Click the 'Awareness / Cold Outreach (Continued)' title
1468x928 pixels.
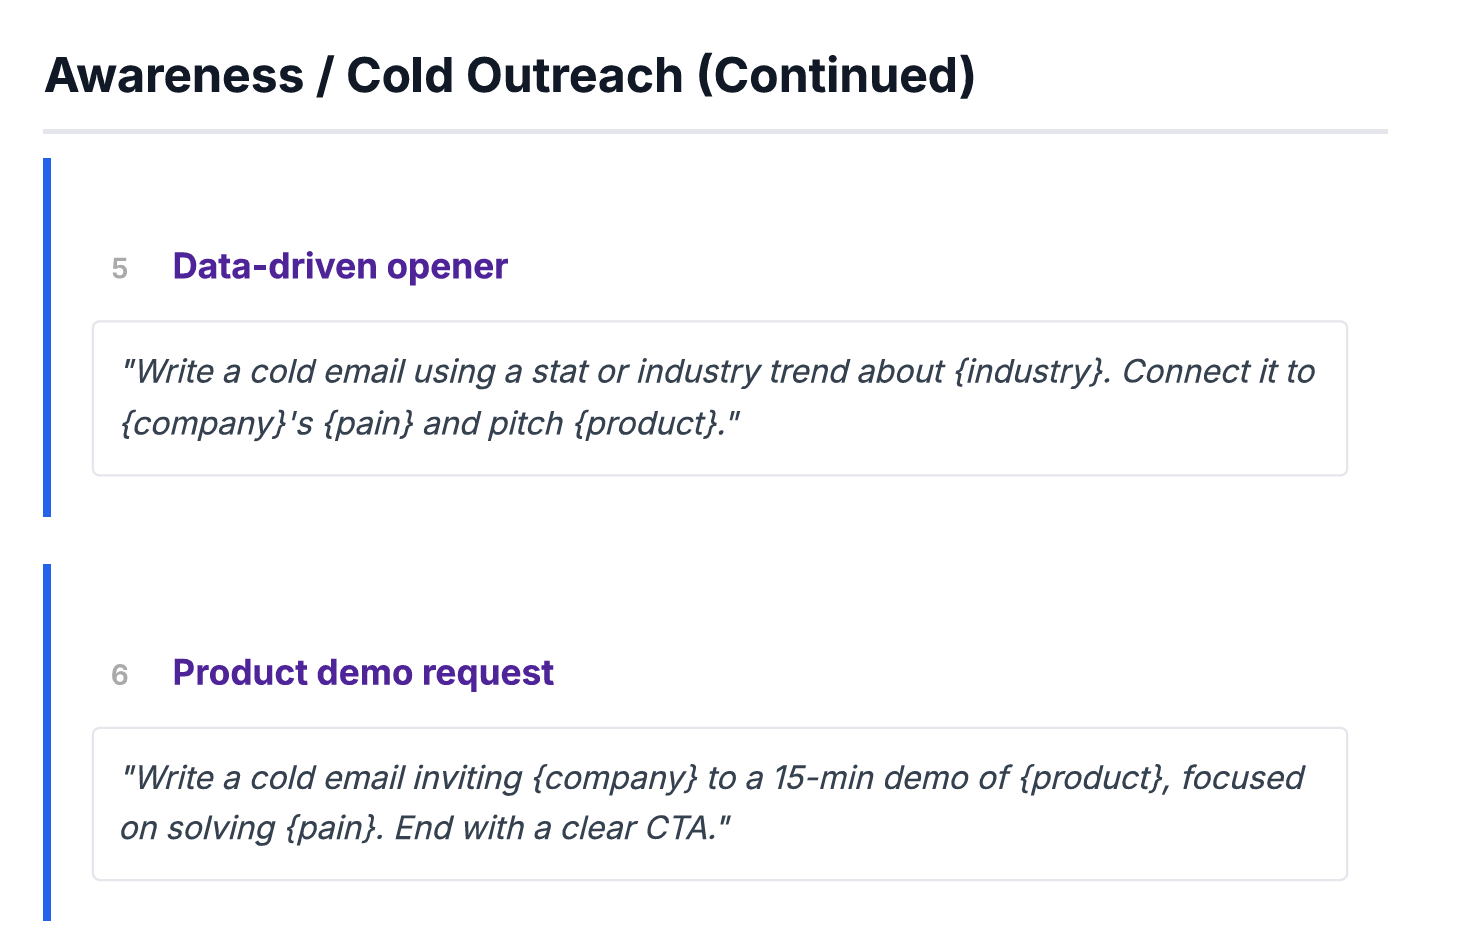click(x=509, y=76)
